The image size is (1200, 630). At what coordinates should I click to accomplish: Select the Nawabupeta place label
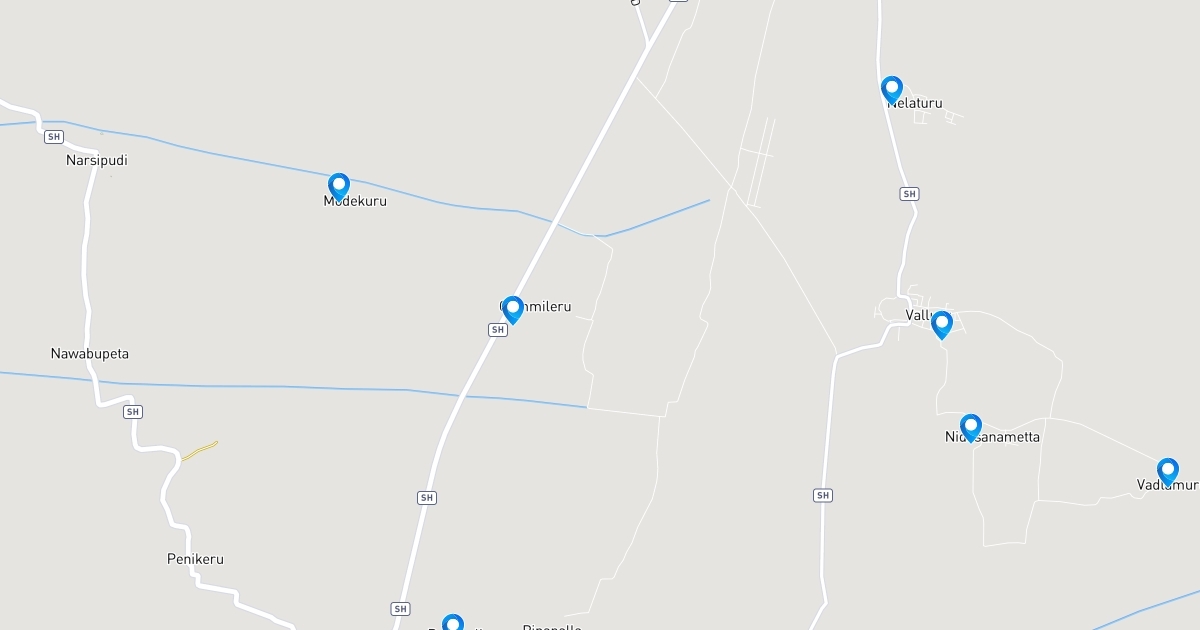90,354
